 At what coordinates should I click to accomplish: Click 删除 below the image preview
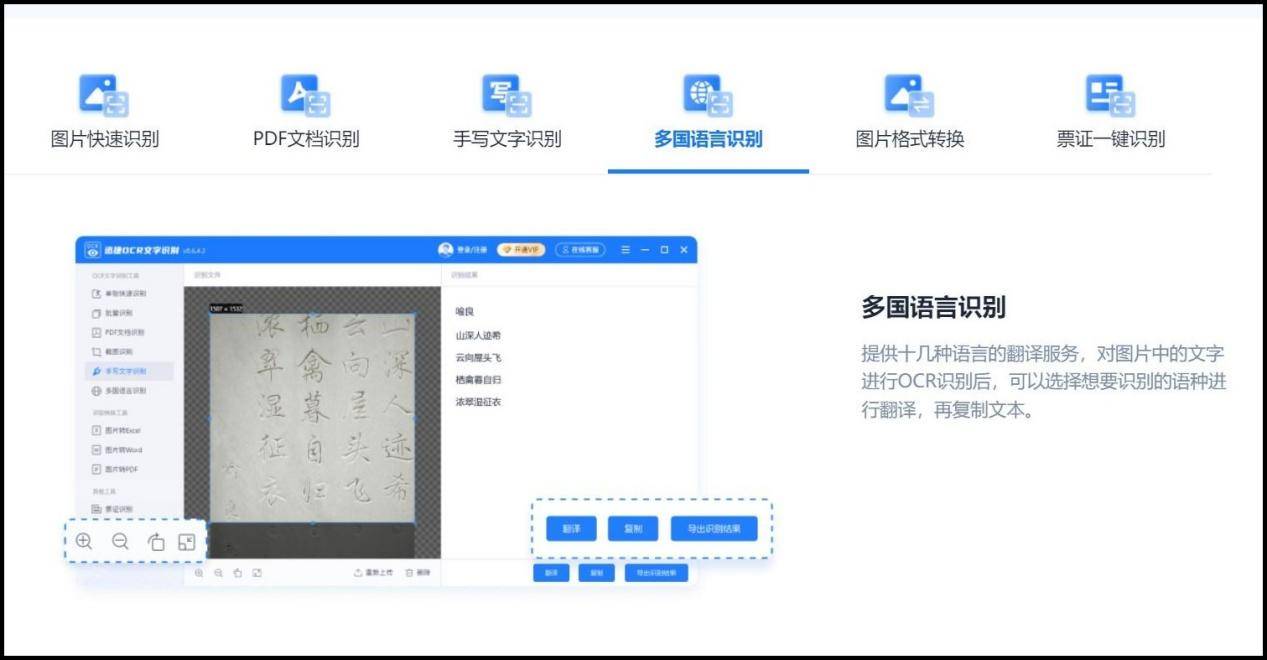coord(418,573)
